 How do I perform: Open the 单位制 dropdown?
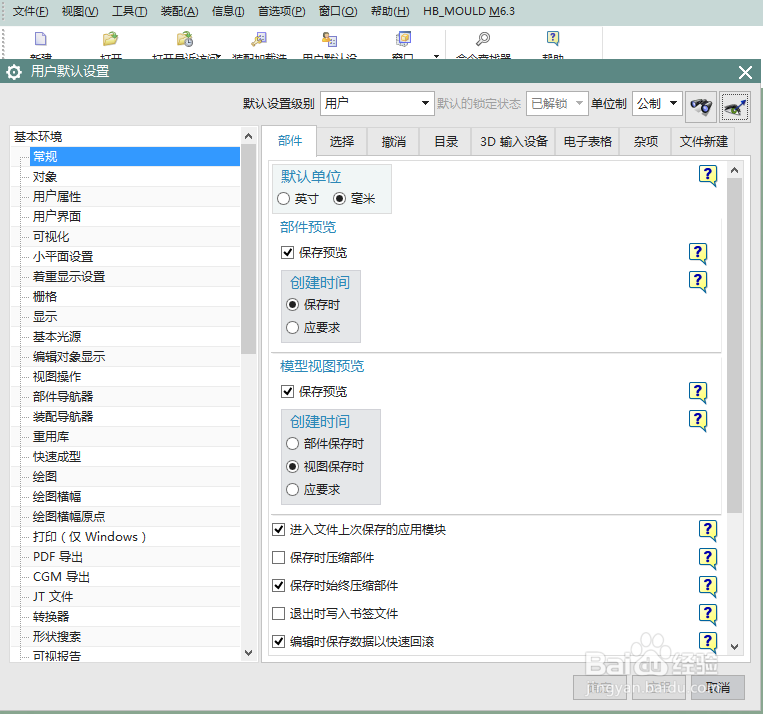[x=657, y=103]
